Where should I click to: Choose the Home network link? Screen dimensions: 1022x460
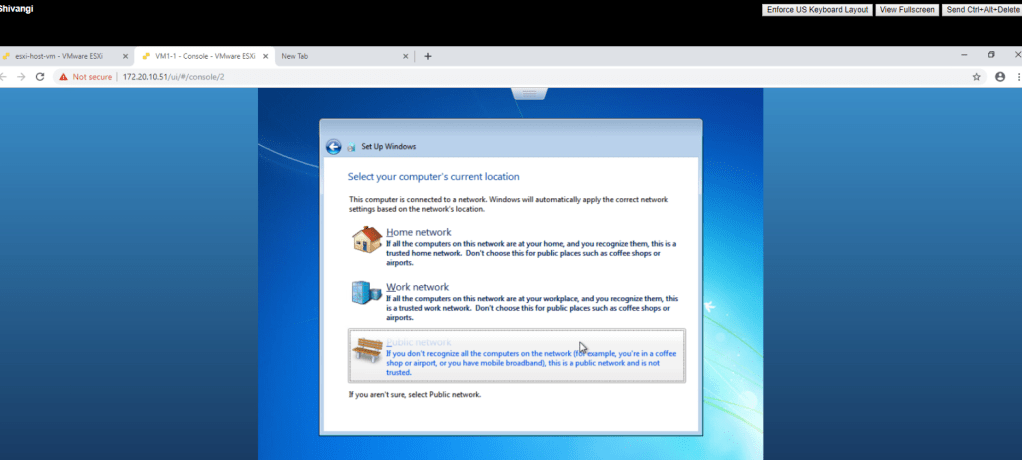click(x=418, y=232)
